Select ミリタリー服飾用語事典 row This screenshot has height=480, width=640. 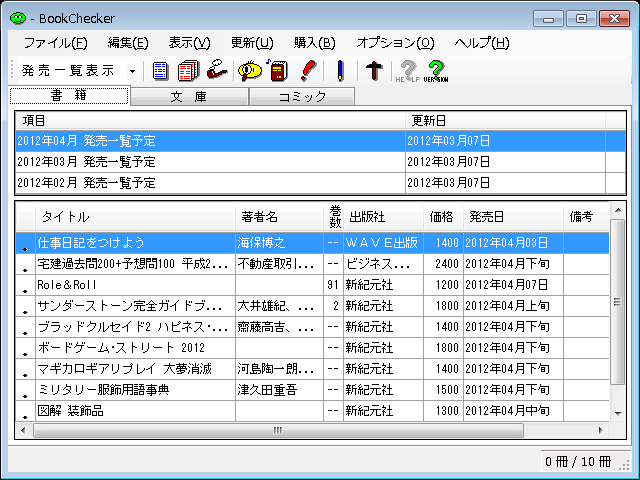coord(312,390)
